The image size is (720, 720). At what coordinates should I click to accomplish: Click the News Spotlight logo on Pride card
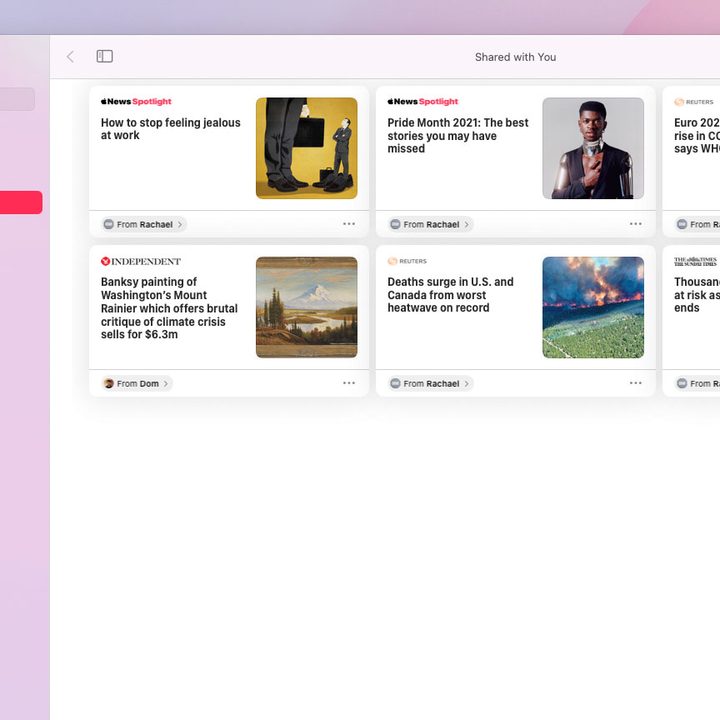(422, 101)
